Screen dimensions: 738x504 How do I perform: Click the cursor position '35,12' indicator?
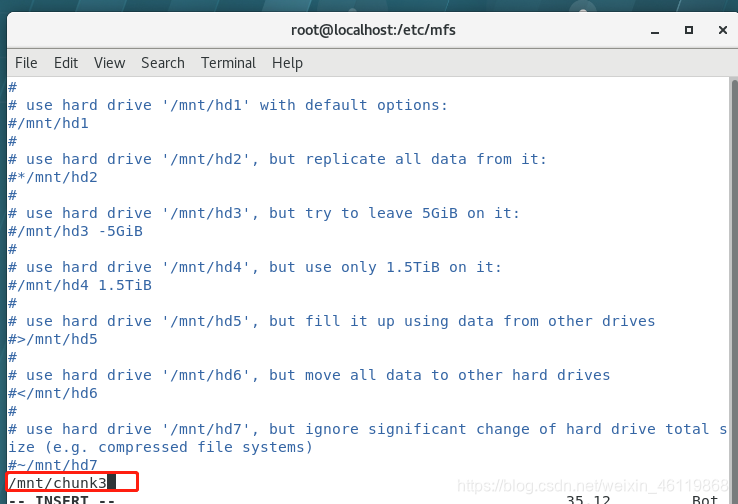588,499
